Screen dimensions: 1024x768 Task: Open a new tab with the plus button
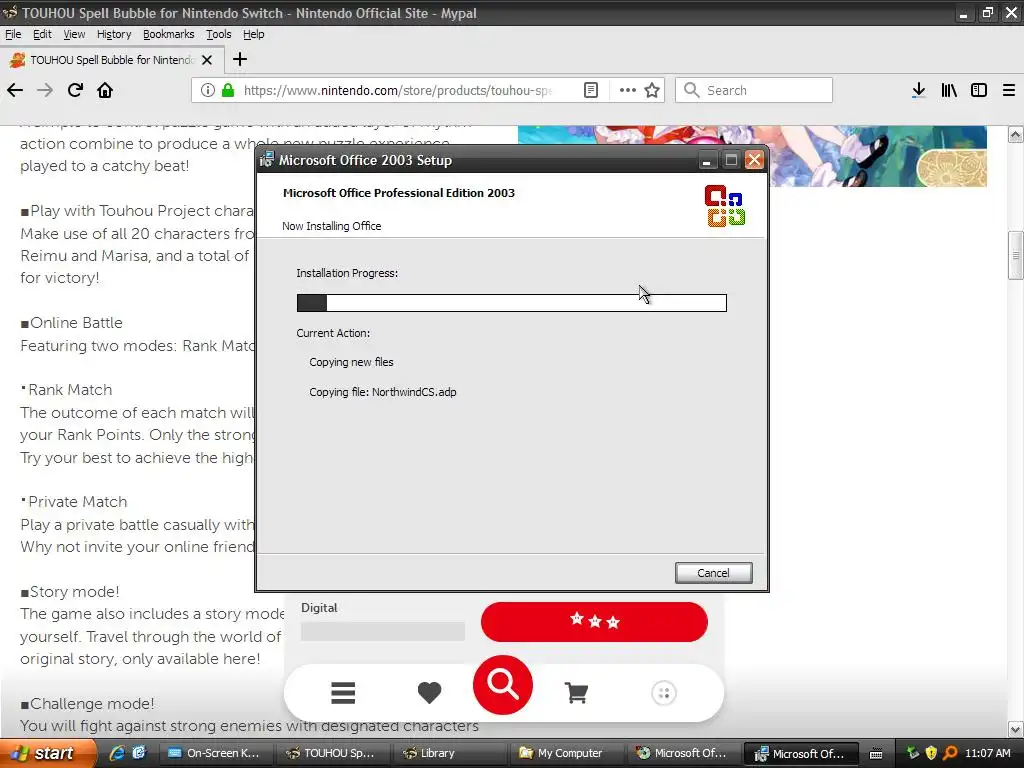[240, 59]
